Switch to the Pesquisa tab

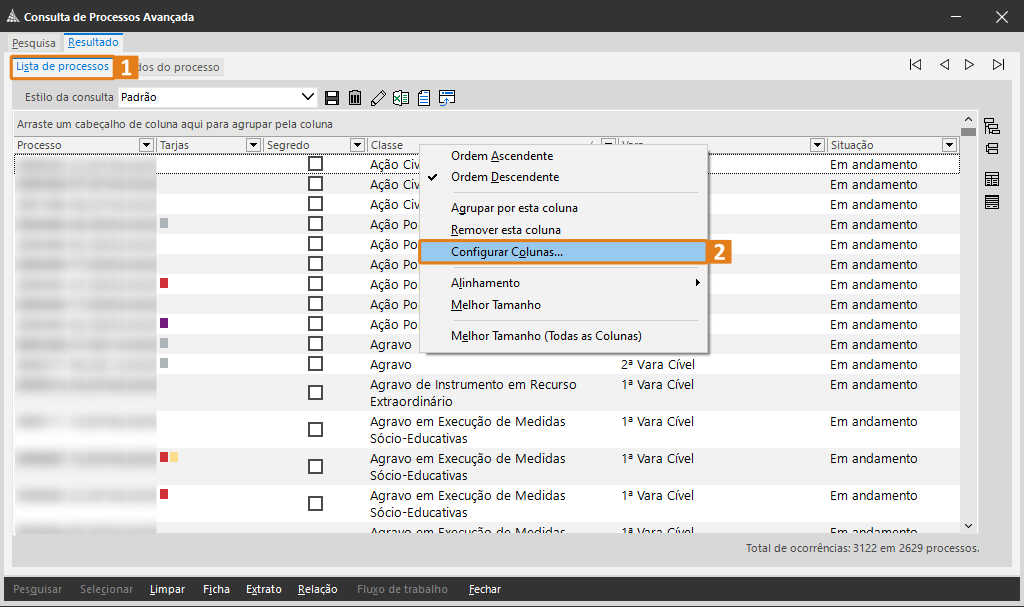34,43
